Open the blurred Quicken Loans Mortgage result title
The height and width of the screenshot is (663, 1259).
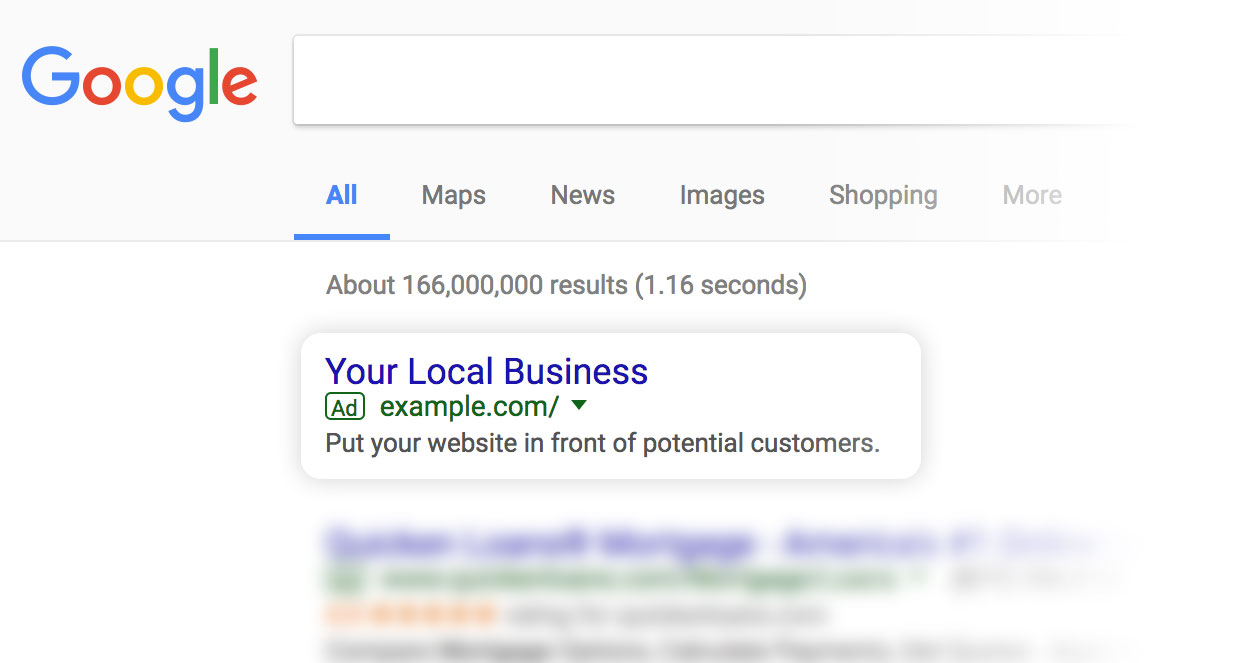[540, 545]
